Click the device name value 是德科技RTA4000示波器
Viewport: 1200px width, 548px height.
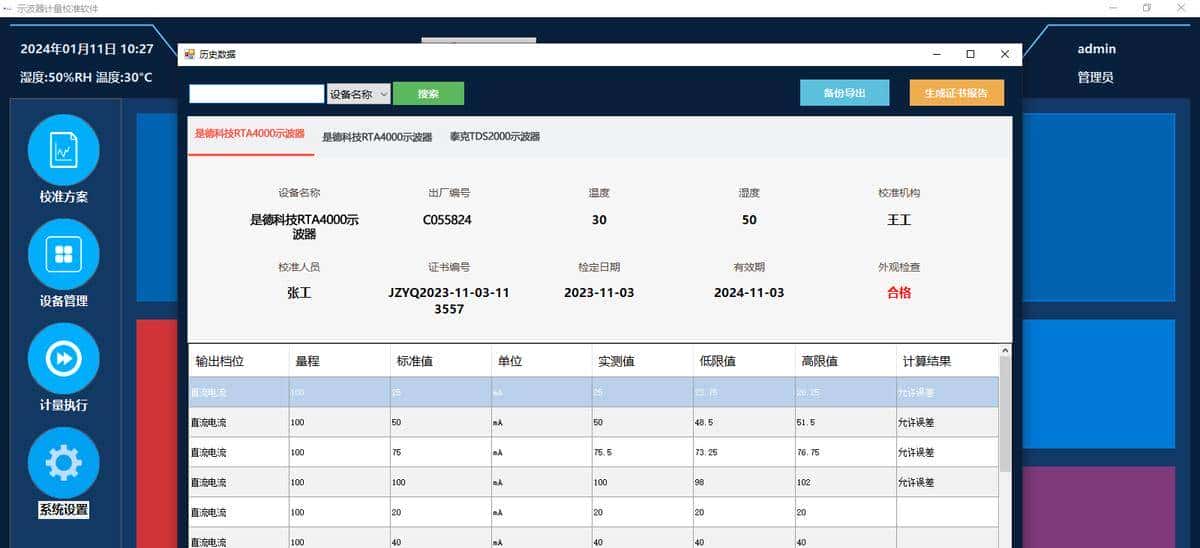304,227
